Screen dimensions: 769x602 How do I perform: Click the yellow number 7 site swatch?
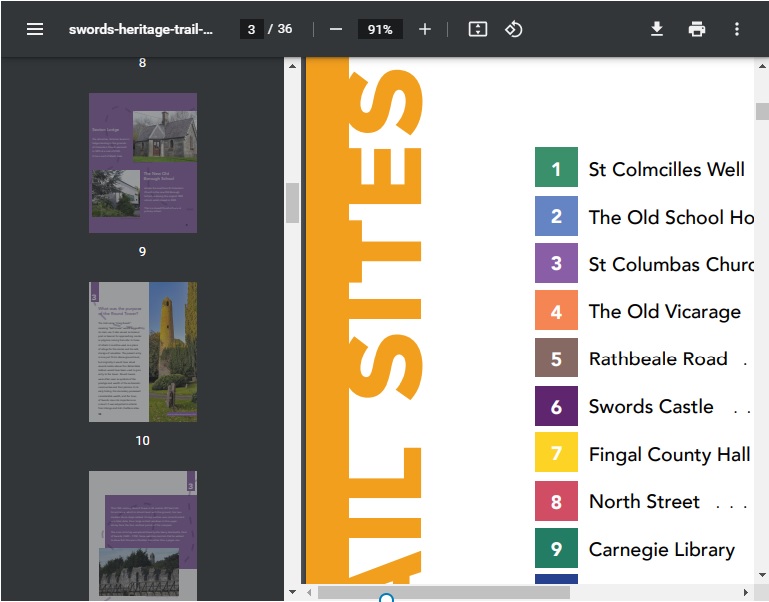(556, 454)
